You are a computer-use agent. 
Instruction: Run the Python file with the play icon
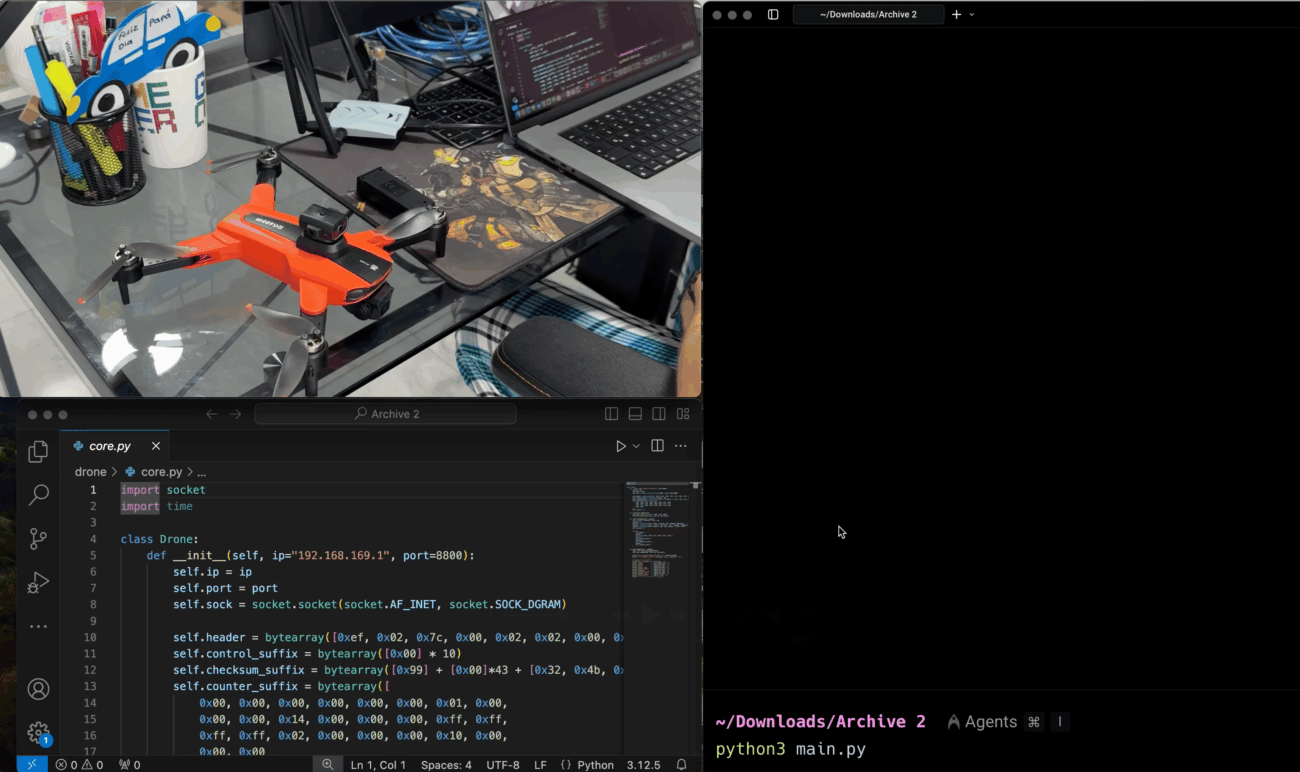pyautogui.click(x=621, y=446)
